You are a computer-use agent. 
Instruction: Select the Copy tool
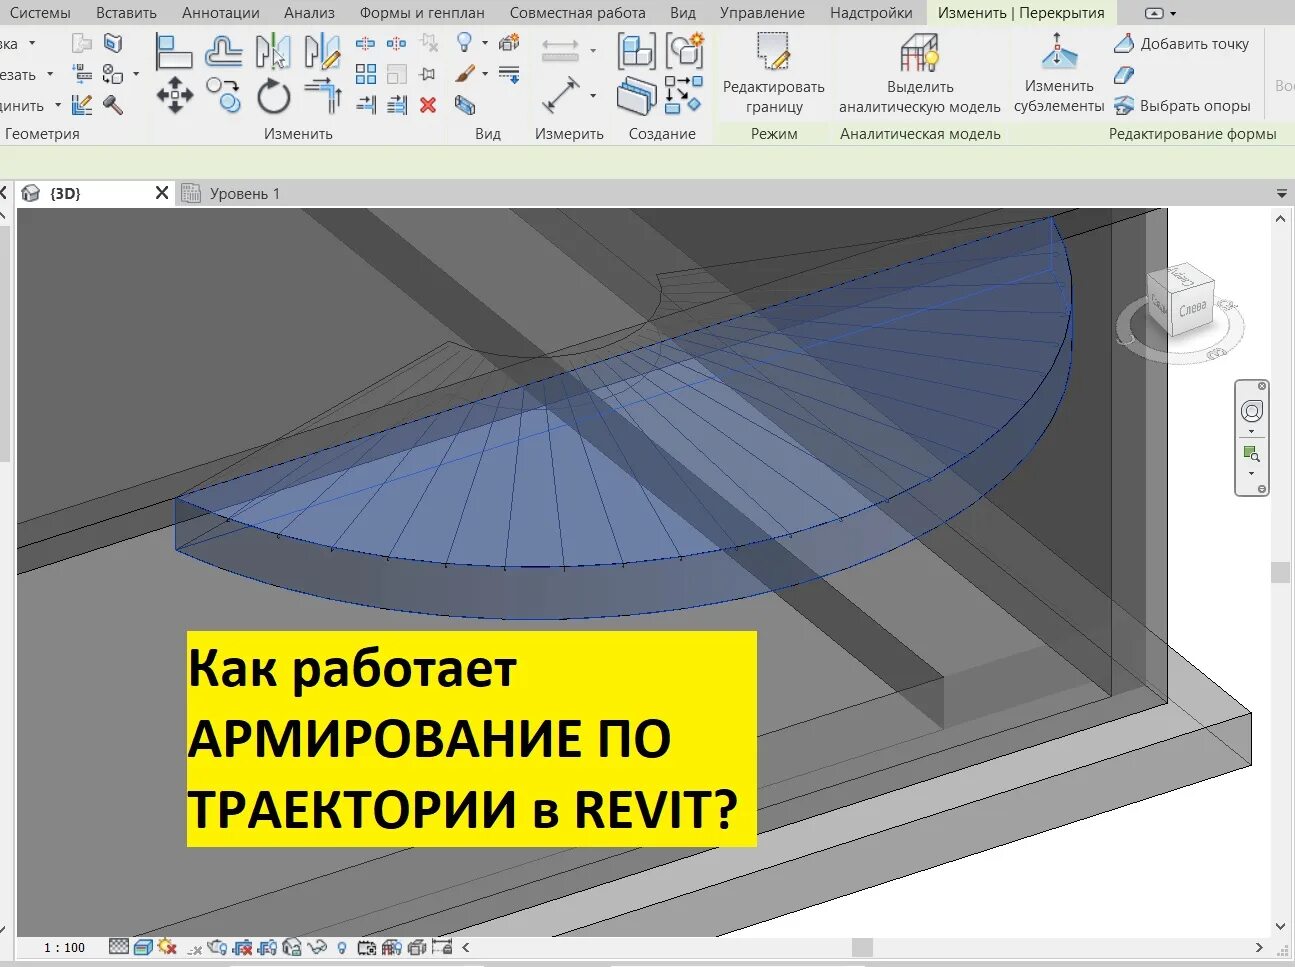[224, 96]
